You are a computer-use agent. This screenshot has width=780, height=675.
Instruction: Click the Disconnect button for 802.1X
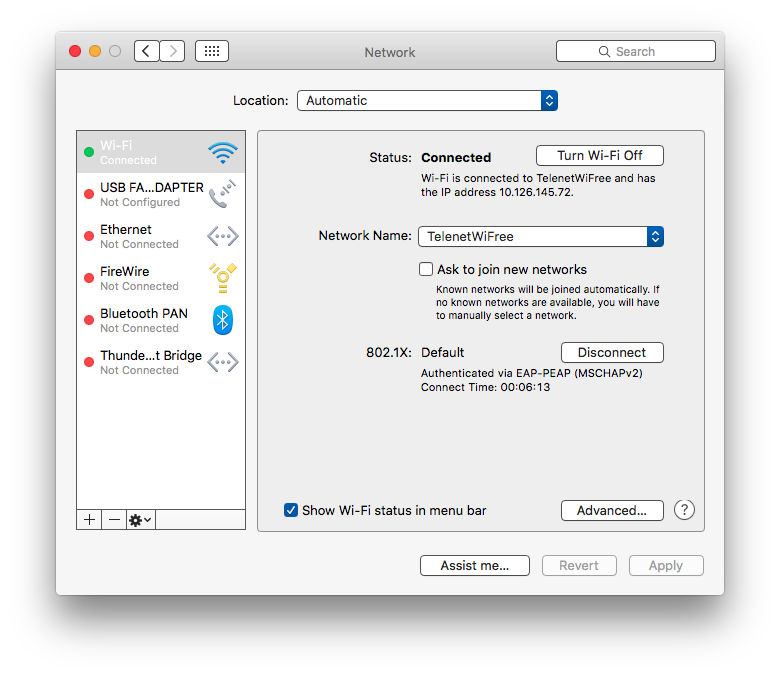point(612,352)
